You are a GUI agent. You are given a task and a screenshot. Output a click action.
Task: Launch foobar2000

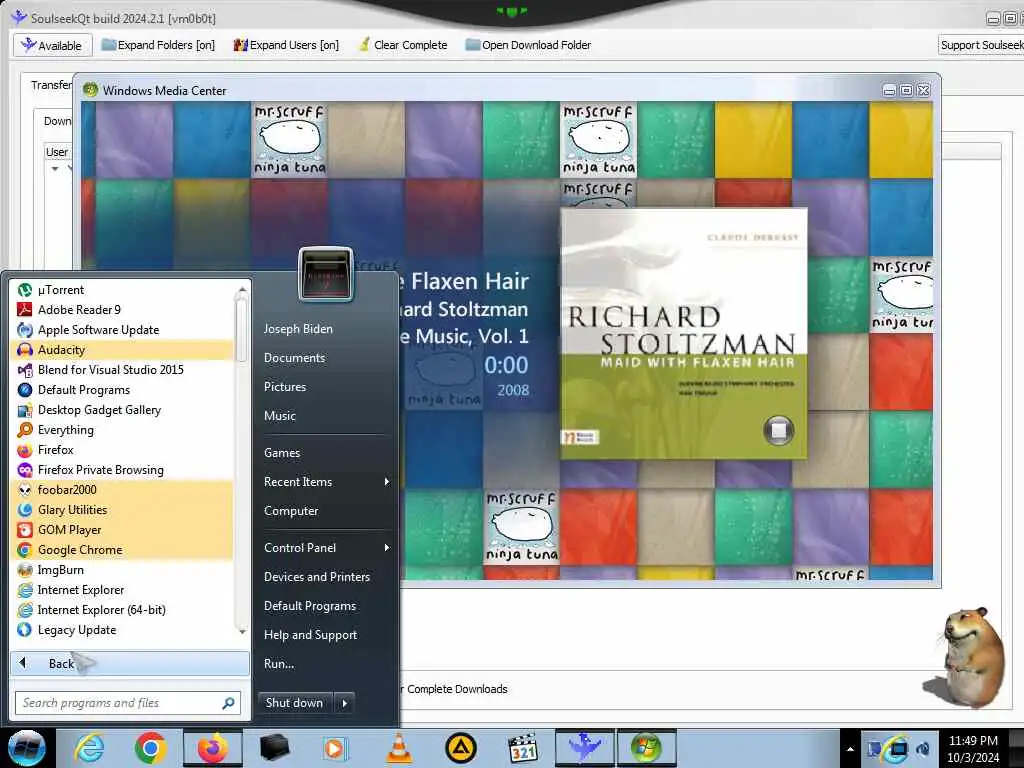pyautogui.click(x=122, y=490)
